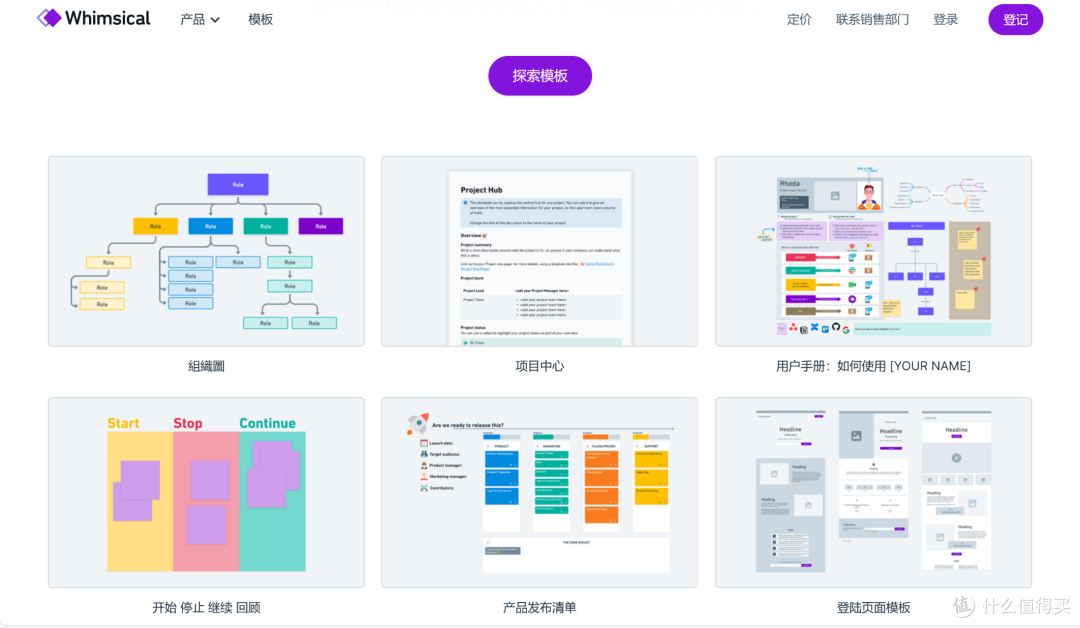
Task: Click the 探索模板 button
Action: pyautogui.click(x=540, y=76)
